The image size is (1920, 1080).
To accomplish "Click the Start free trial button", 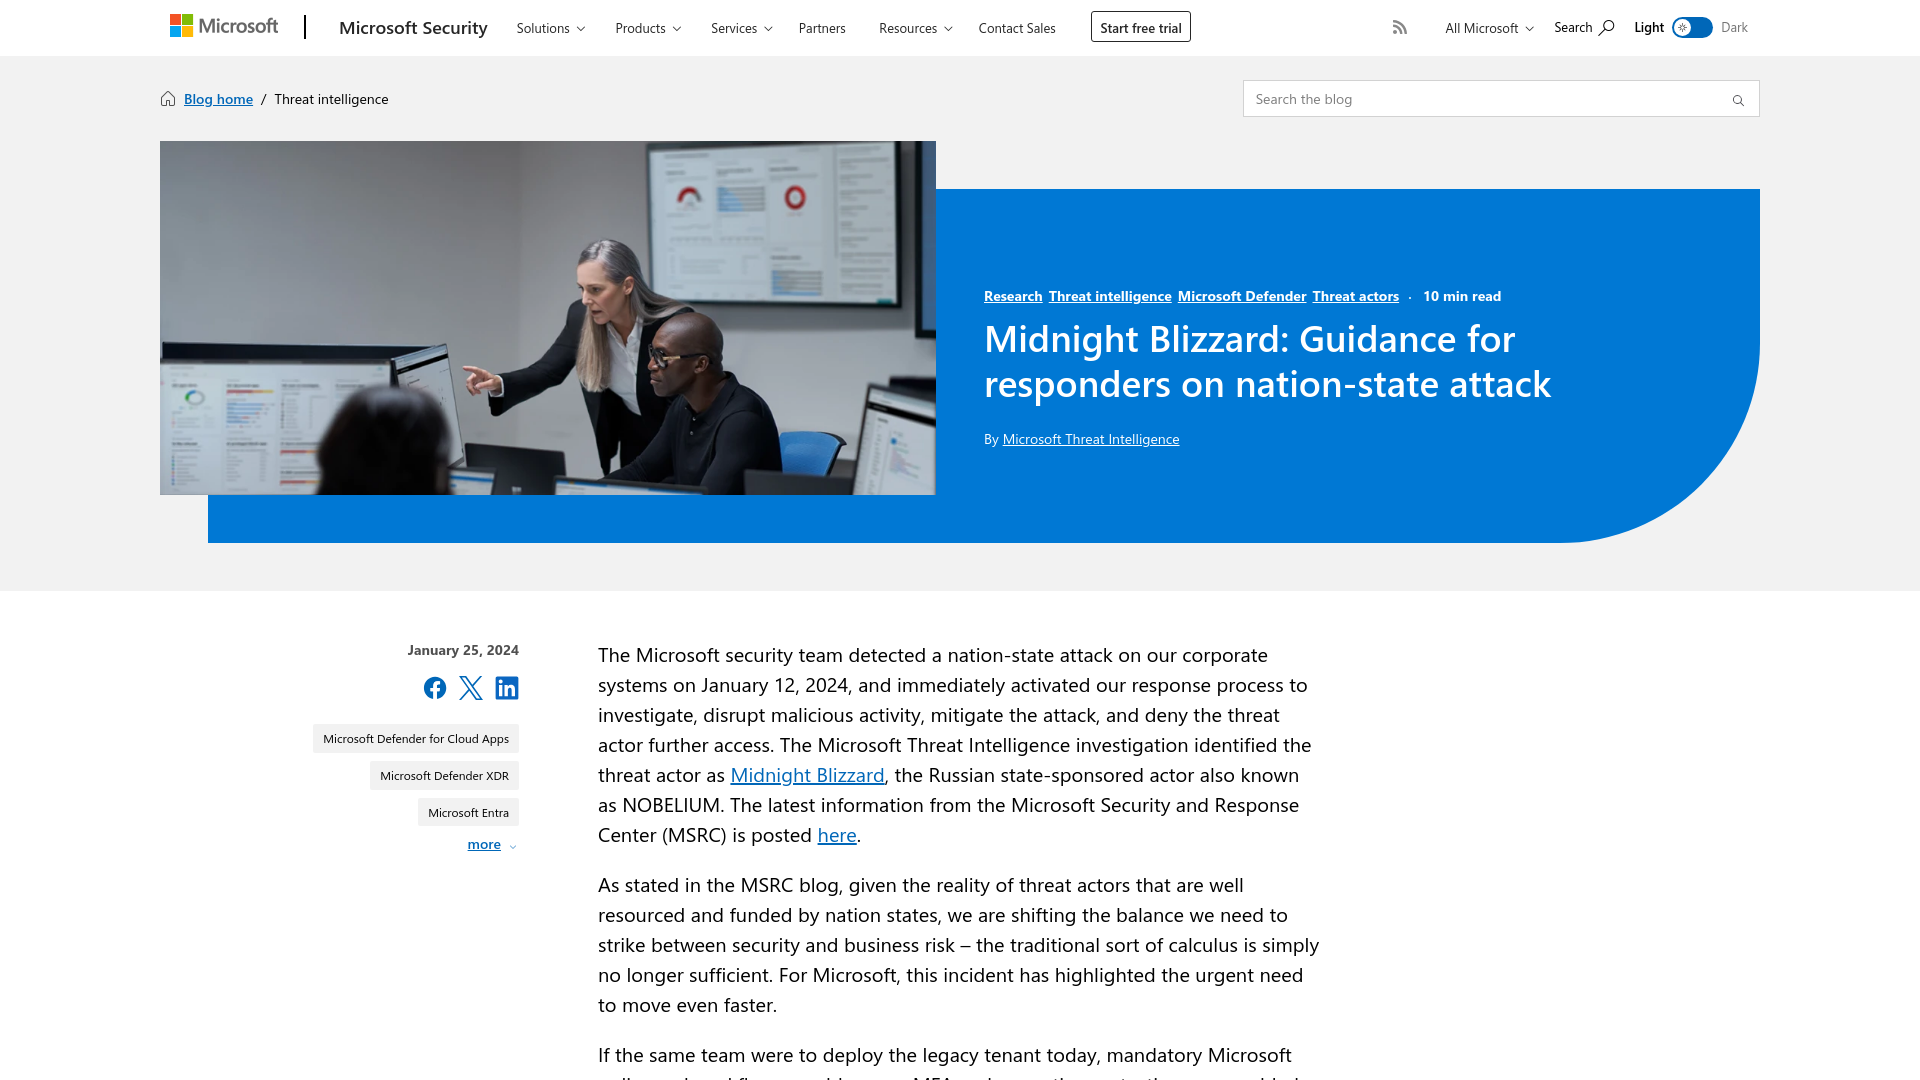I will [x=1139, y=26].
